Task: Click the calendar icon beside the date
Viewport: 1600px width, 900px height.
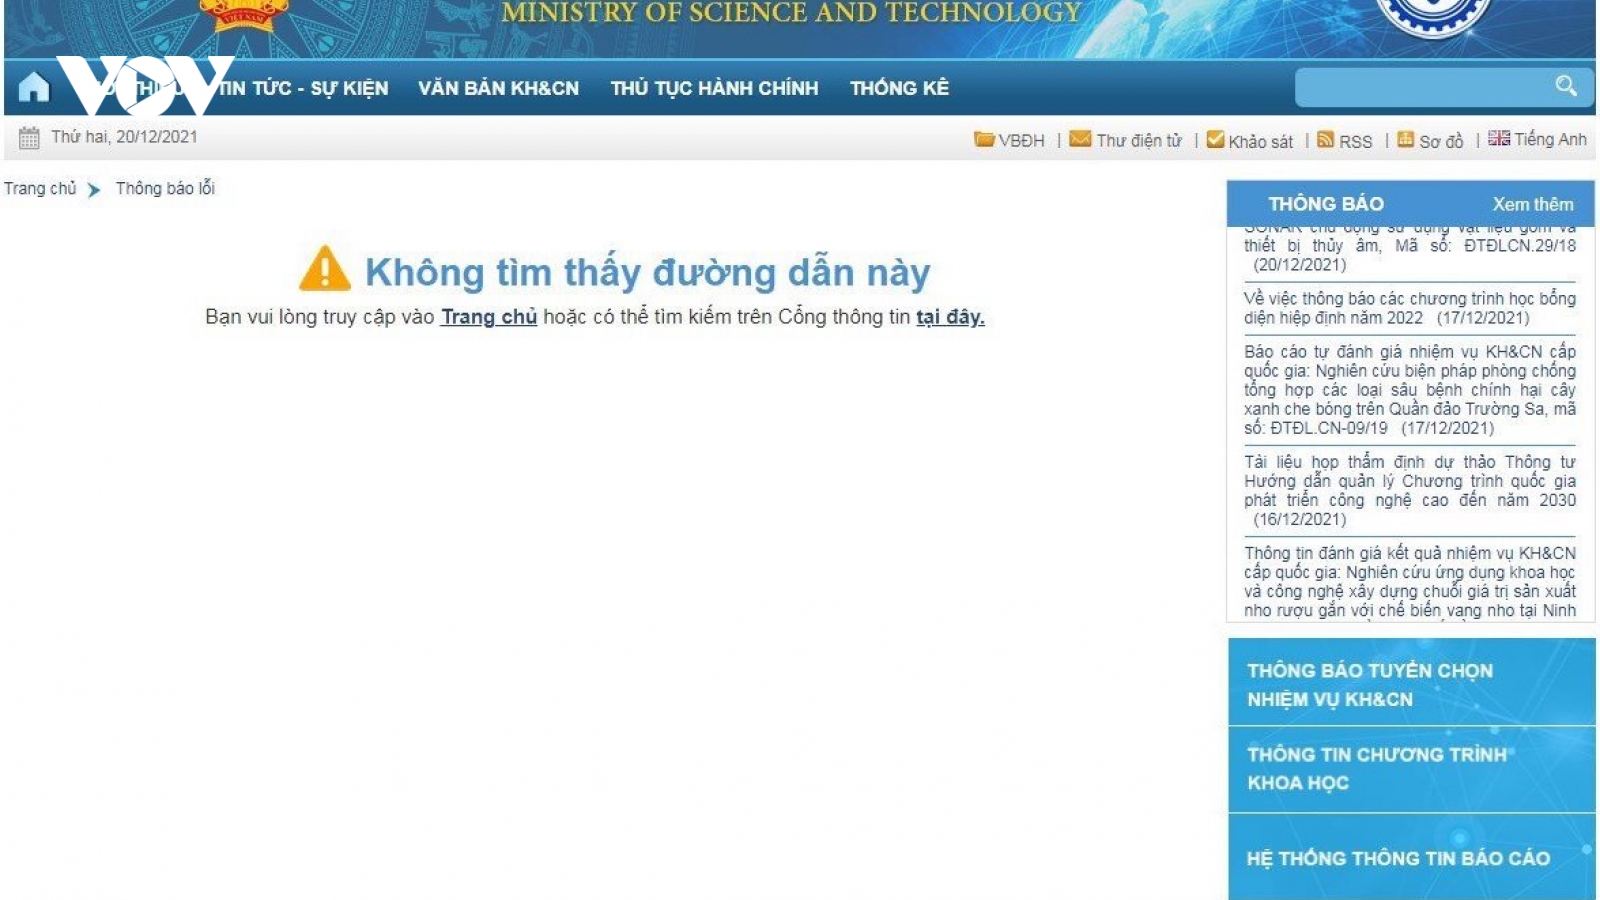Action: 29,138
